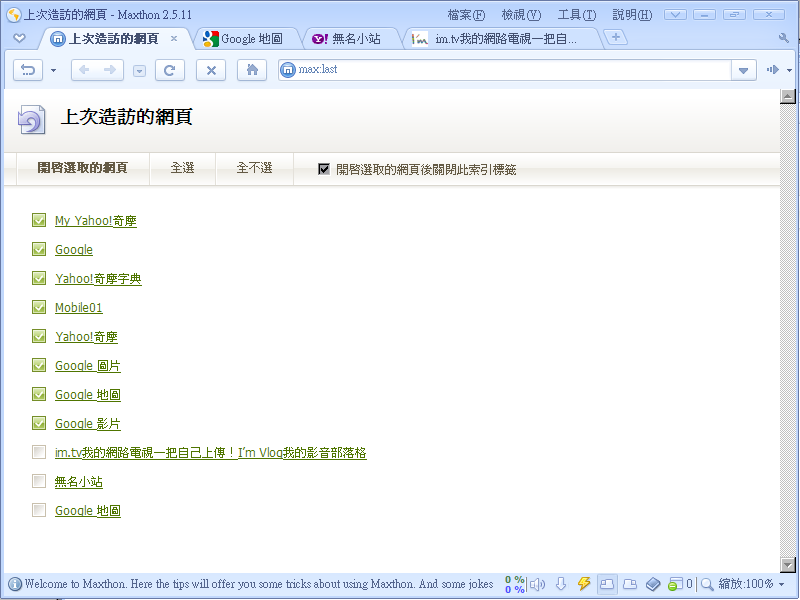800x600 pixels.
Task: Uncheck the Google 圖片 checkbox
Action: click(39, 365)
